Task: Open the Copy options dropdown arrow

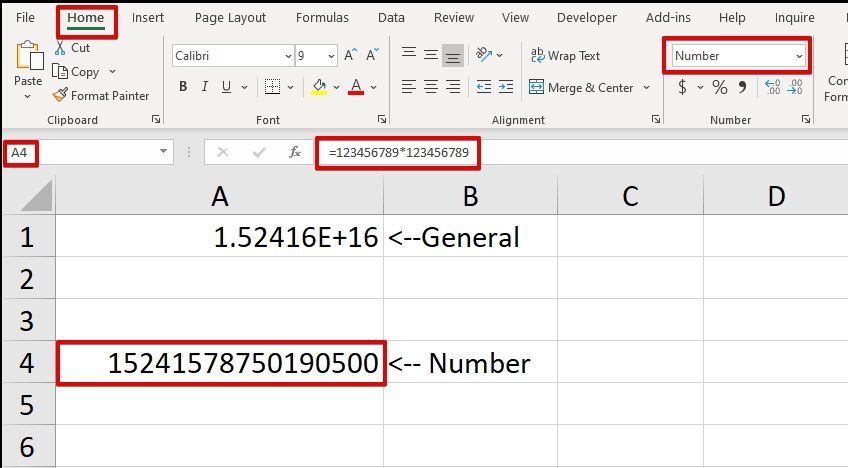Action: click(112, 71)
